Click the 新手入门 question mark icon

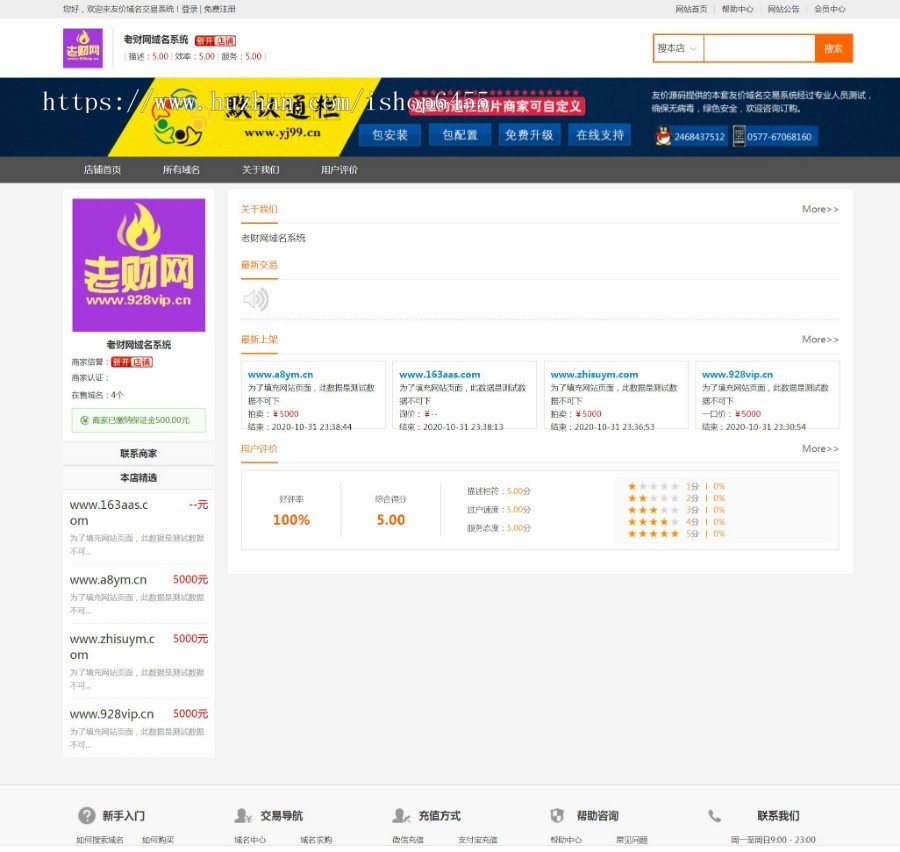(89, 815)
